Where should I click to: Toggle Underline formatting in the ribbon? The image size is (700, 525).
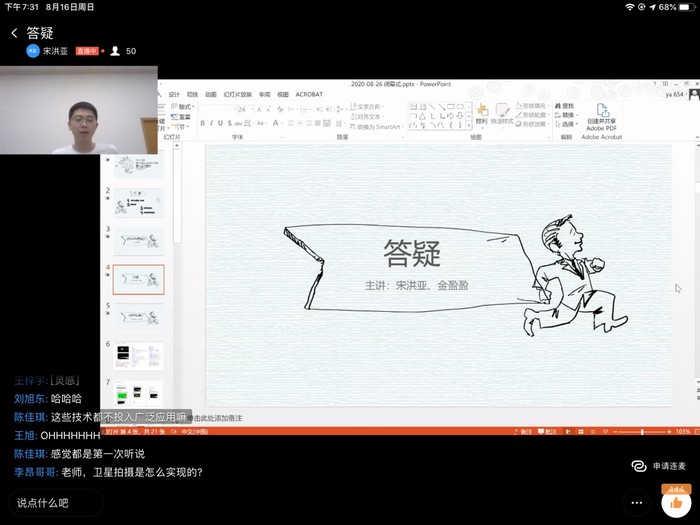coord(220,123)
